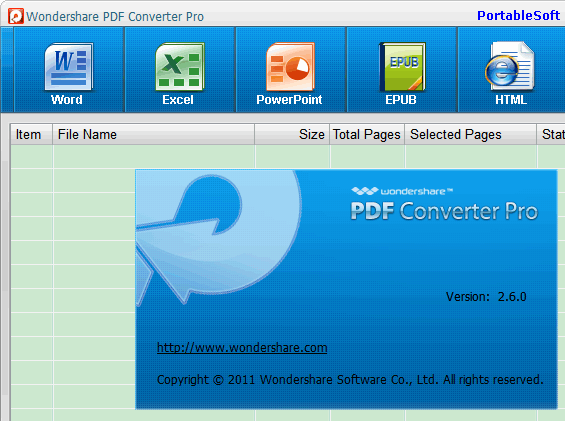
Task: Click the Selected Pages column header
Action: coord(471,134)
